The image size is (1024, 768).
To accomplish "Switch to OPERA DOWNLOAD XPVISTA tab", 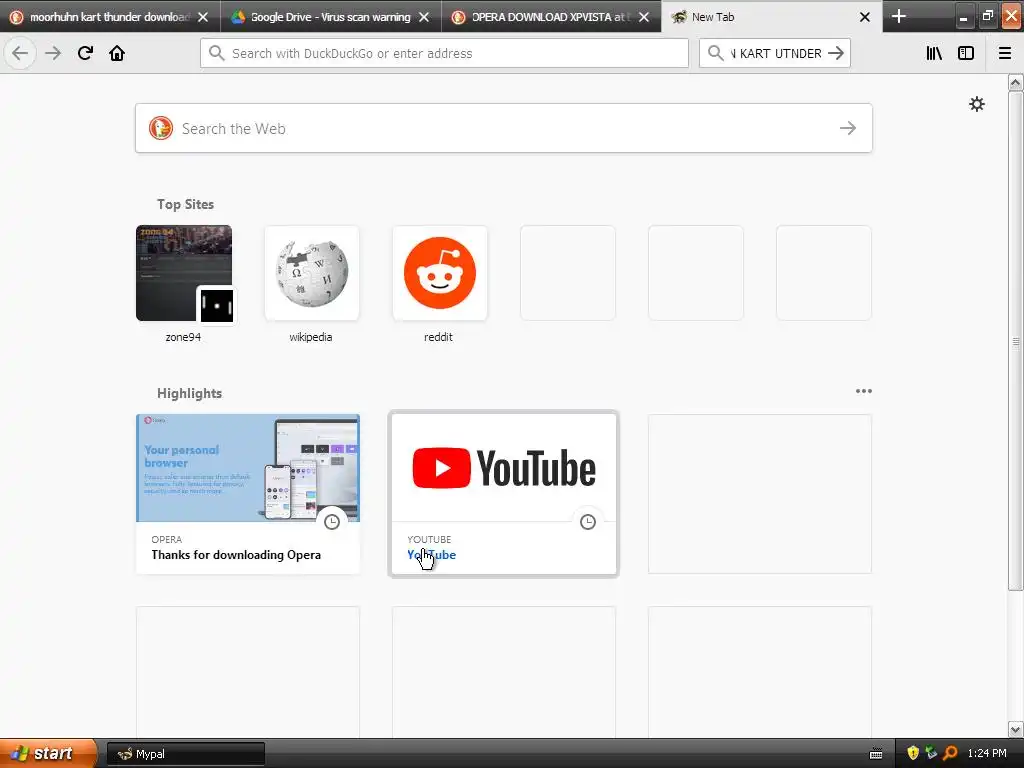I will click(x=551, y=17).
